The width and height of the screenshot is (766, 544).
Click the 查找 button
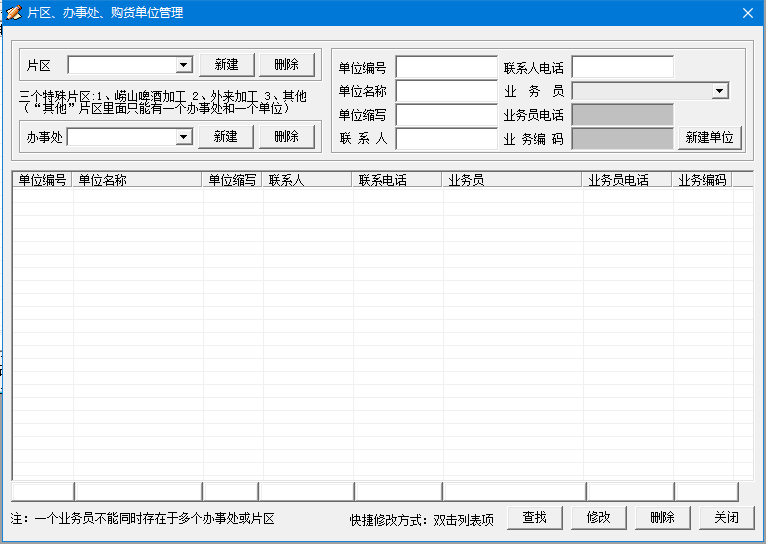535,517
